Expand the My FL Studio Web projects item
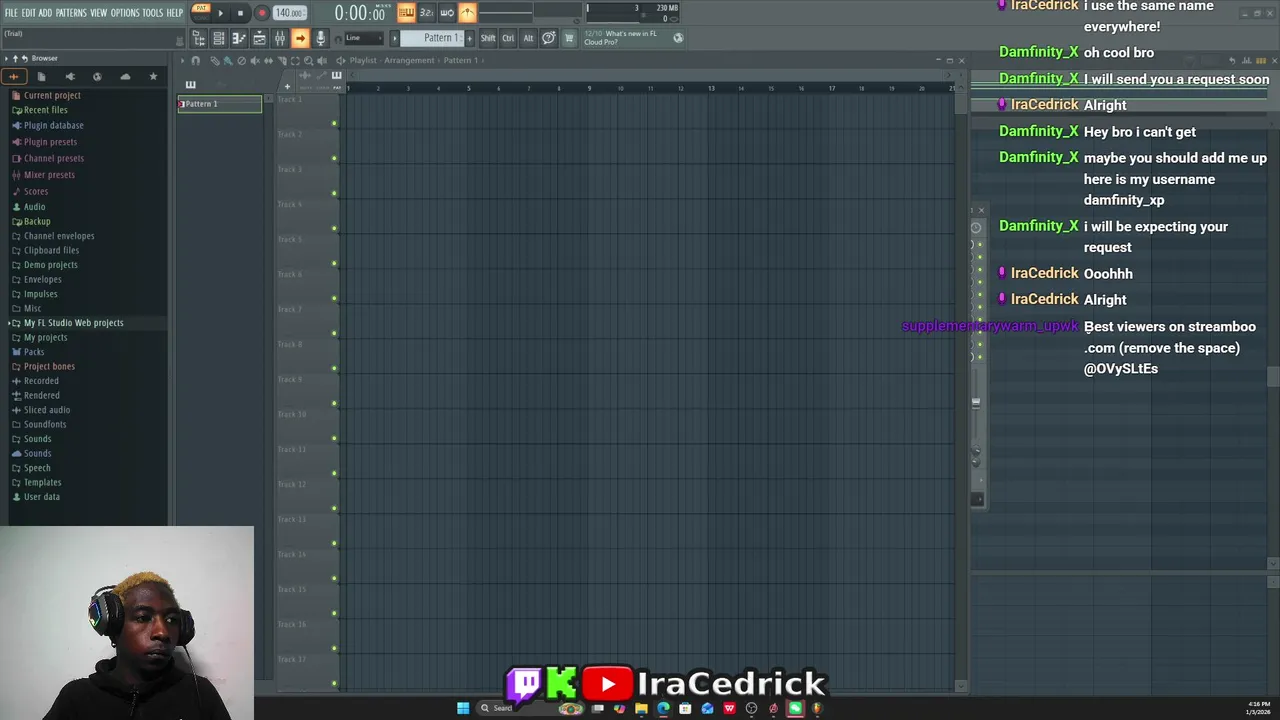This screenshot has width=1280, height=720. 73,323
